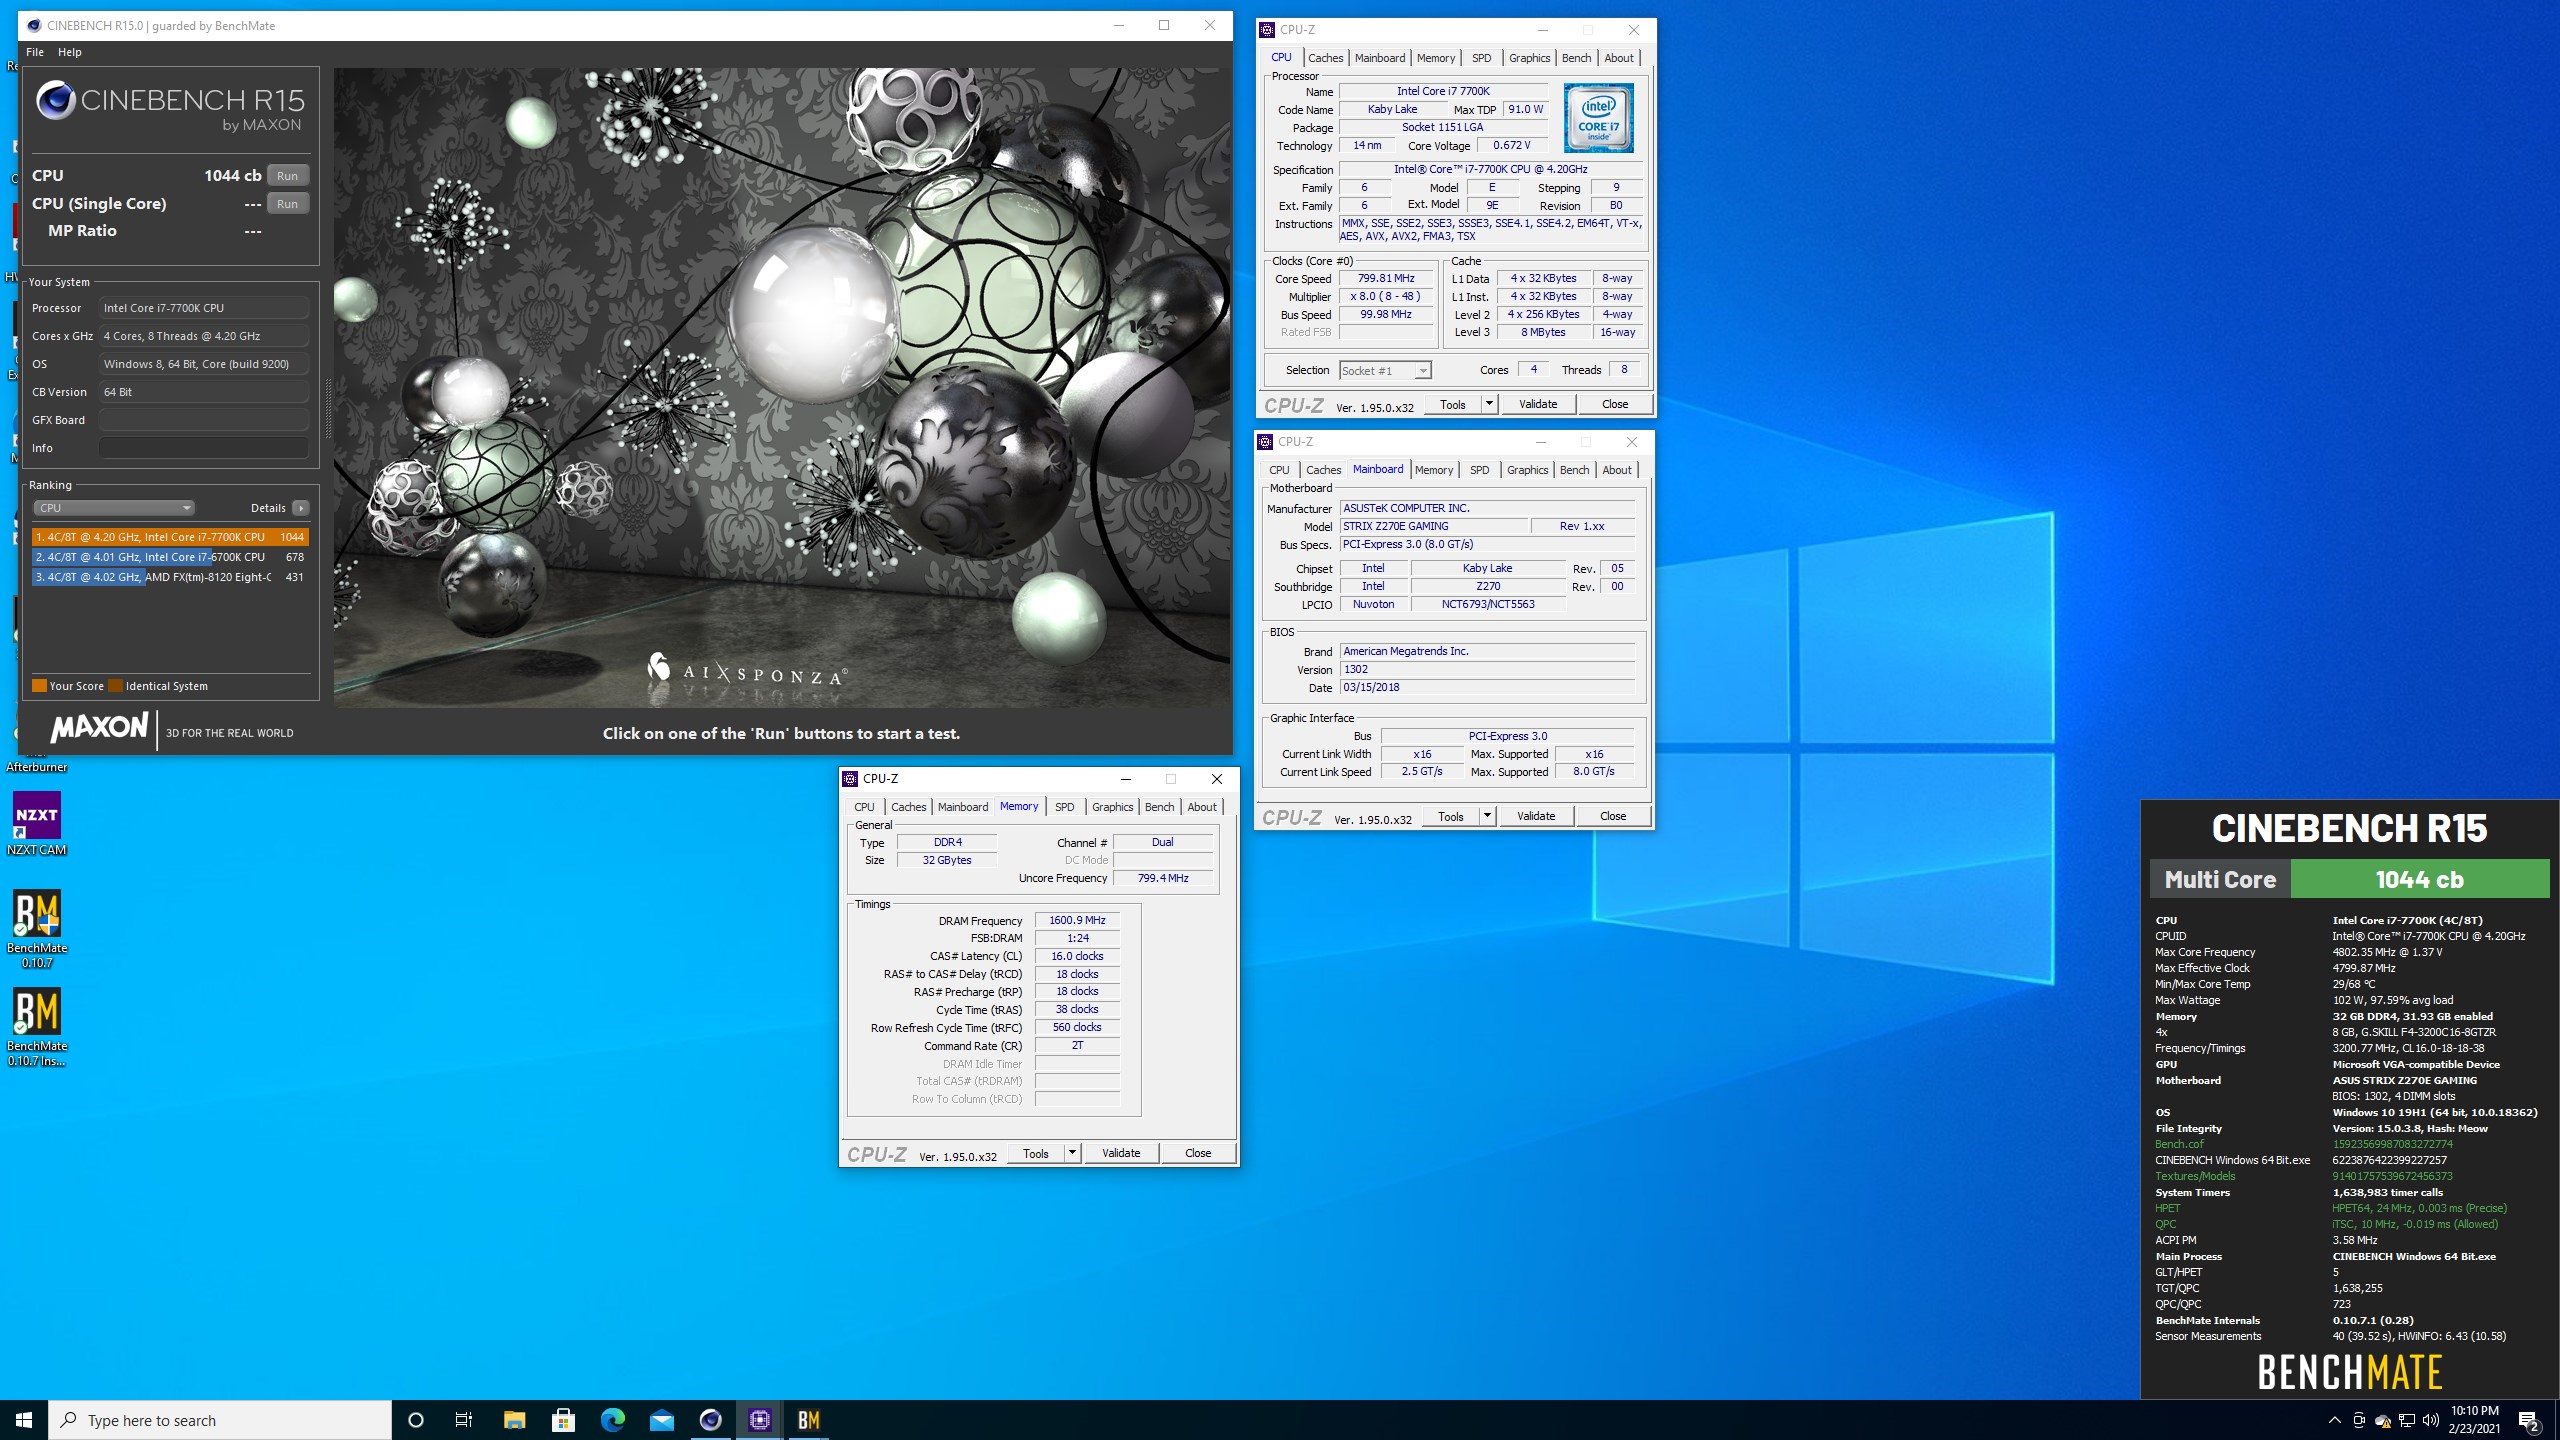Click Validate in Mainboard CPU-Z window
The height and width of the screenshot is (1440, 2560).
coord(1536,816)
